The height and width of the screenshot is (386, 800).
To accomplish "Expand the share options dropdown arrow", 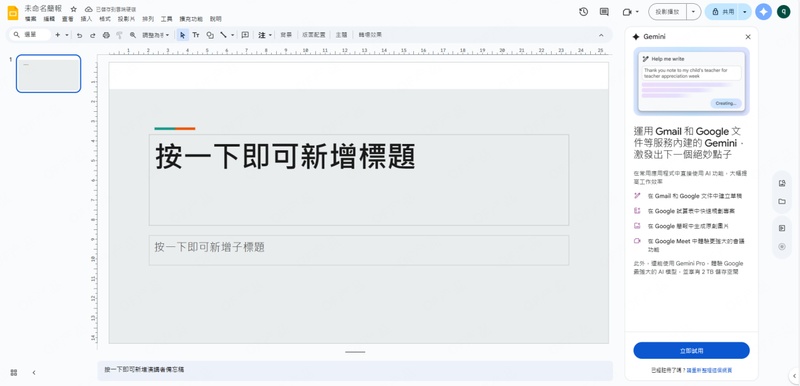I will (x=745, y=12).
